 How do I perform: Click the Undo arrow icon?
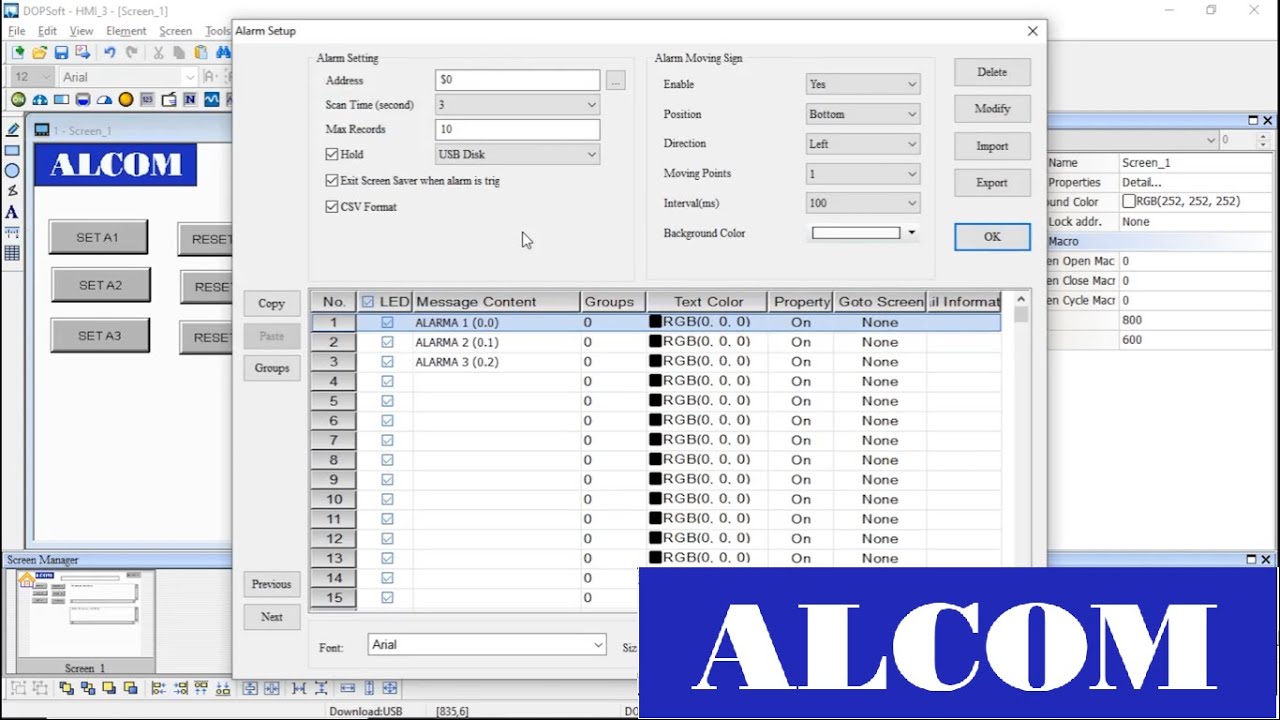[109, 52]
